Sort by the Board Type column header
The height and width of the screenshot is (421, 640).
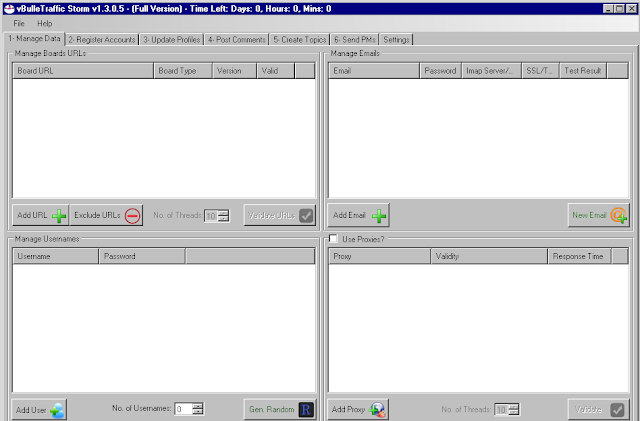pyautogui.click(x=183, y=71)
